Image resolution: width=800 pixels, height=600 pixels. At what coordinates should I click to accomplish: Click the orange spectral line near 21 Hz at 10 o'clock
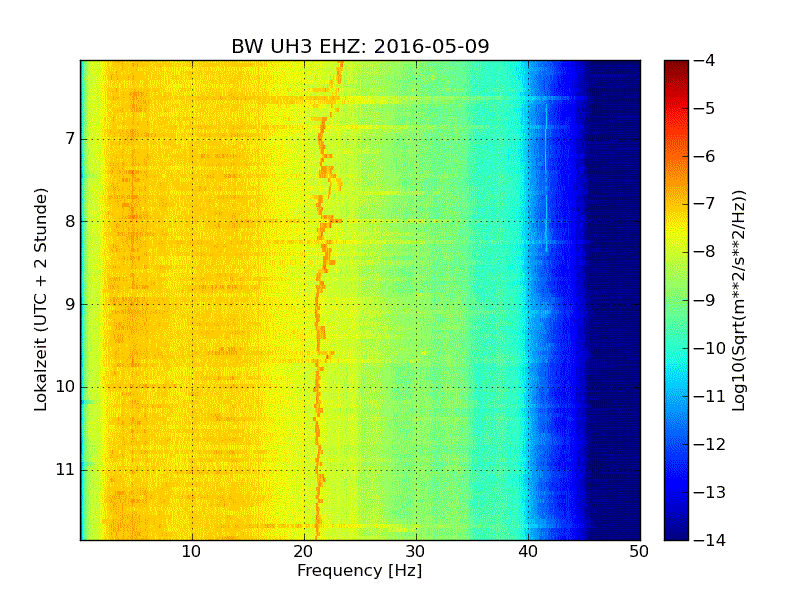tap(316, 387)
